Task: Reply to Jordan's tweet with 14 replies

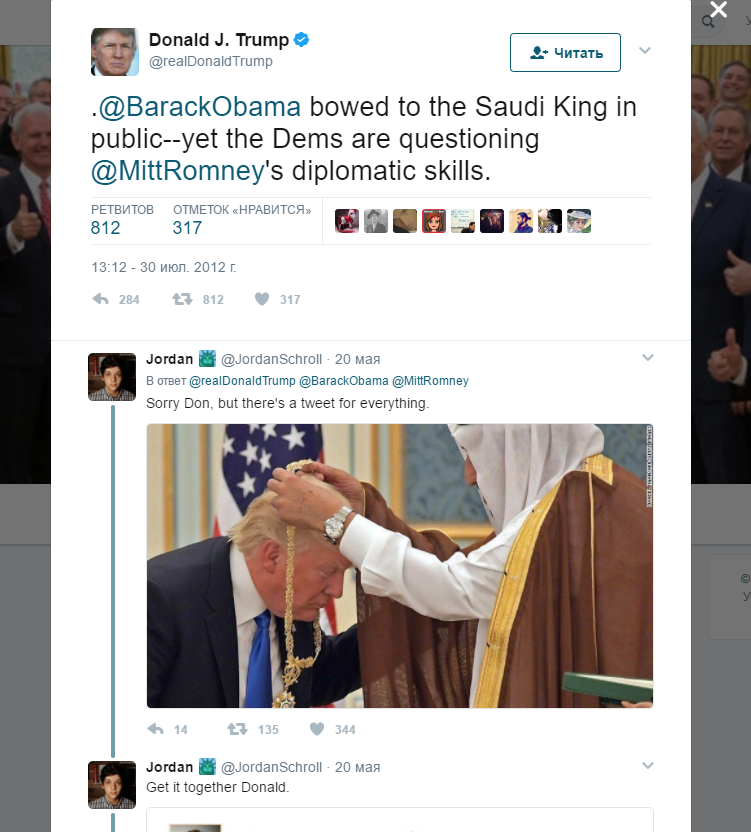Action: click(156, 729)
